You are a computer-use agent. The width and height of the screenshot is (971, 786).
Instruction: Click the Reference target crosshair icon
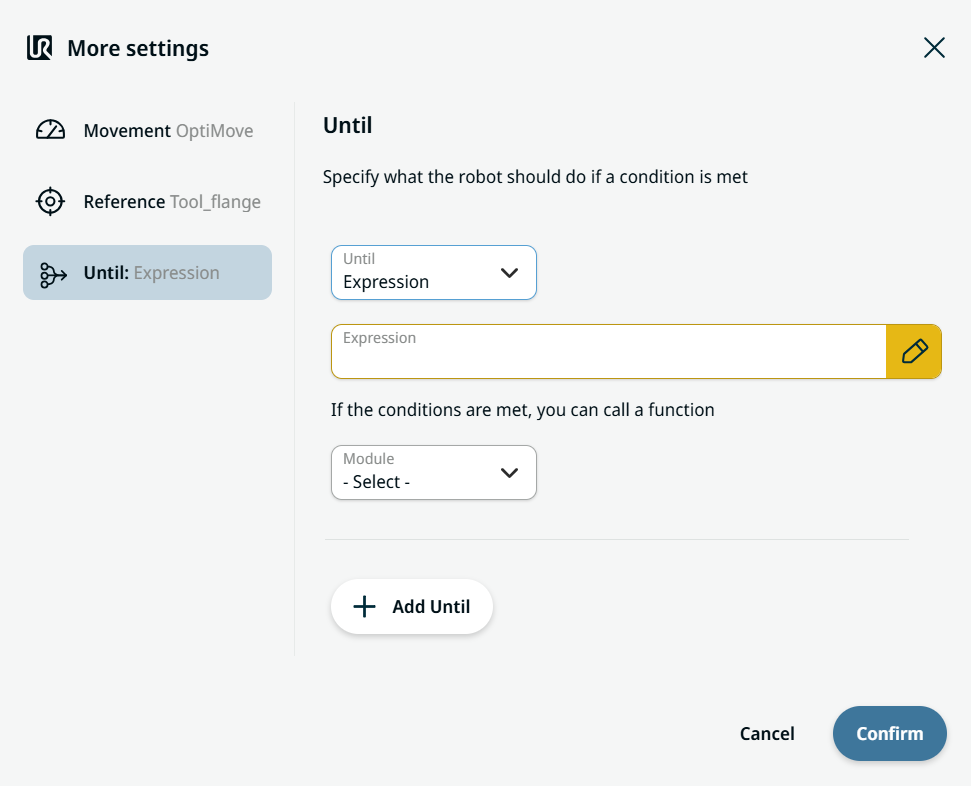(50, 201)
